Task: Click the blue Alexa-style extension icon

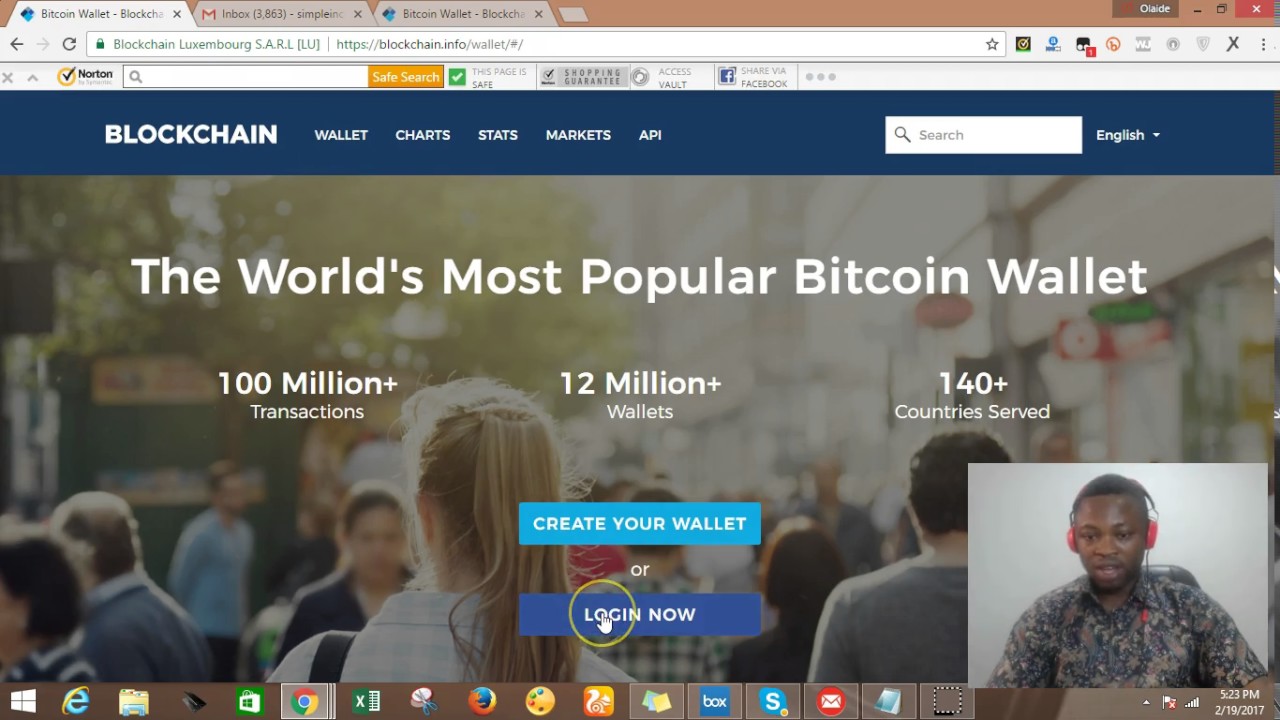Action: tap(1053, 44)
